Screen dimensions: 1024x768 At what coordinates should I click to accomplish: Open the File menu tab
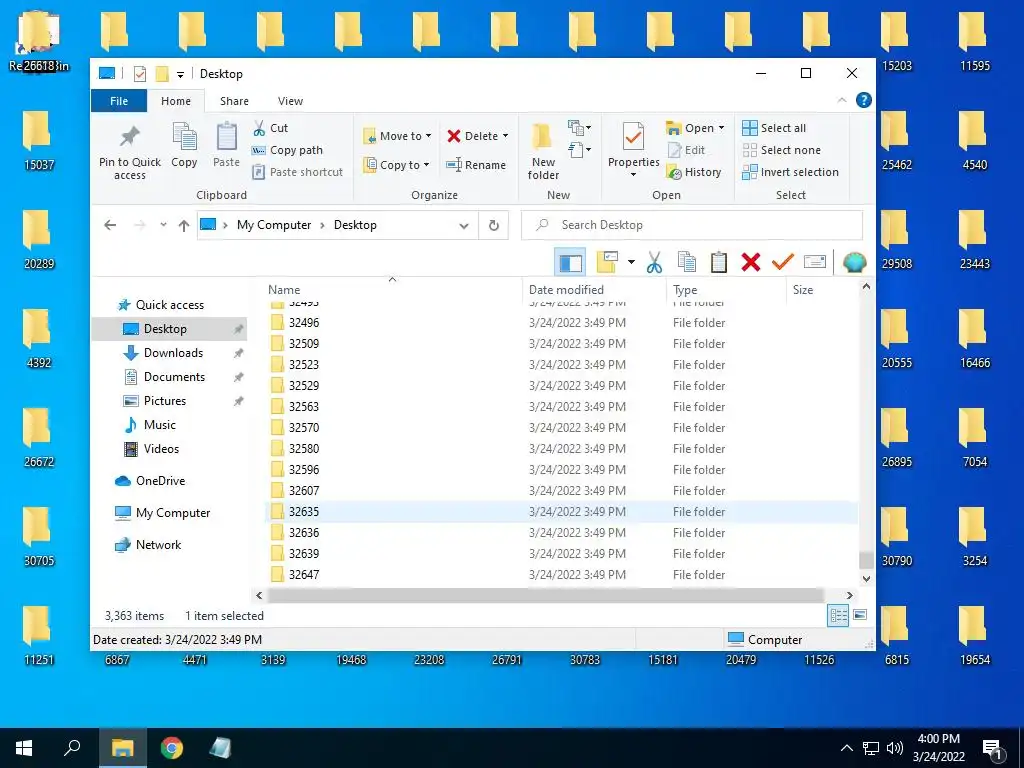pos(119,101)
